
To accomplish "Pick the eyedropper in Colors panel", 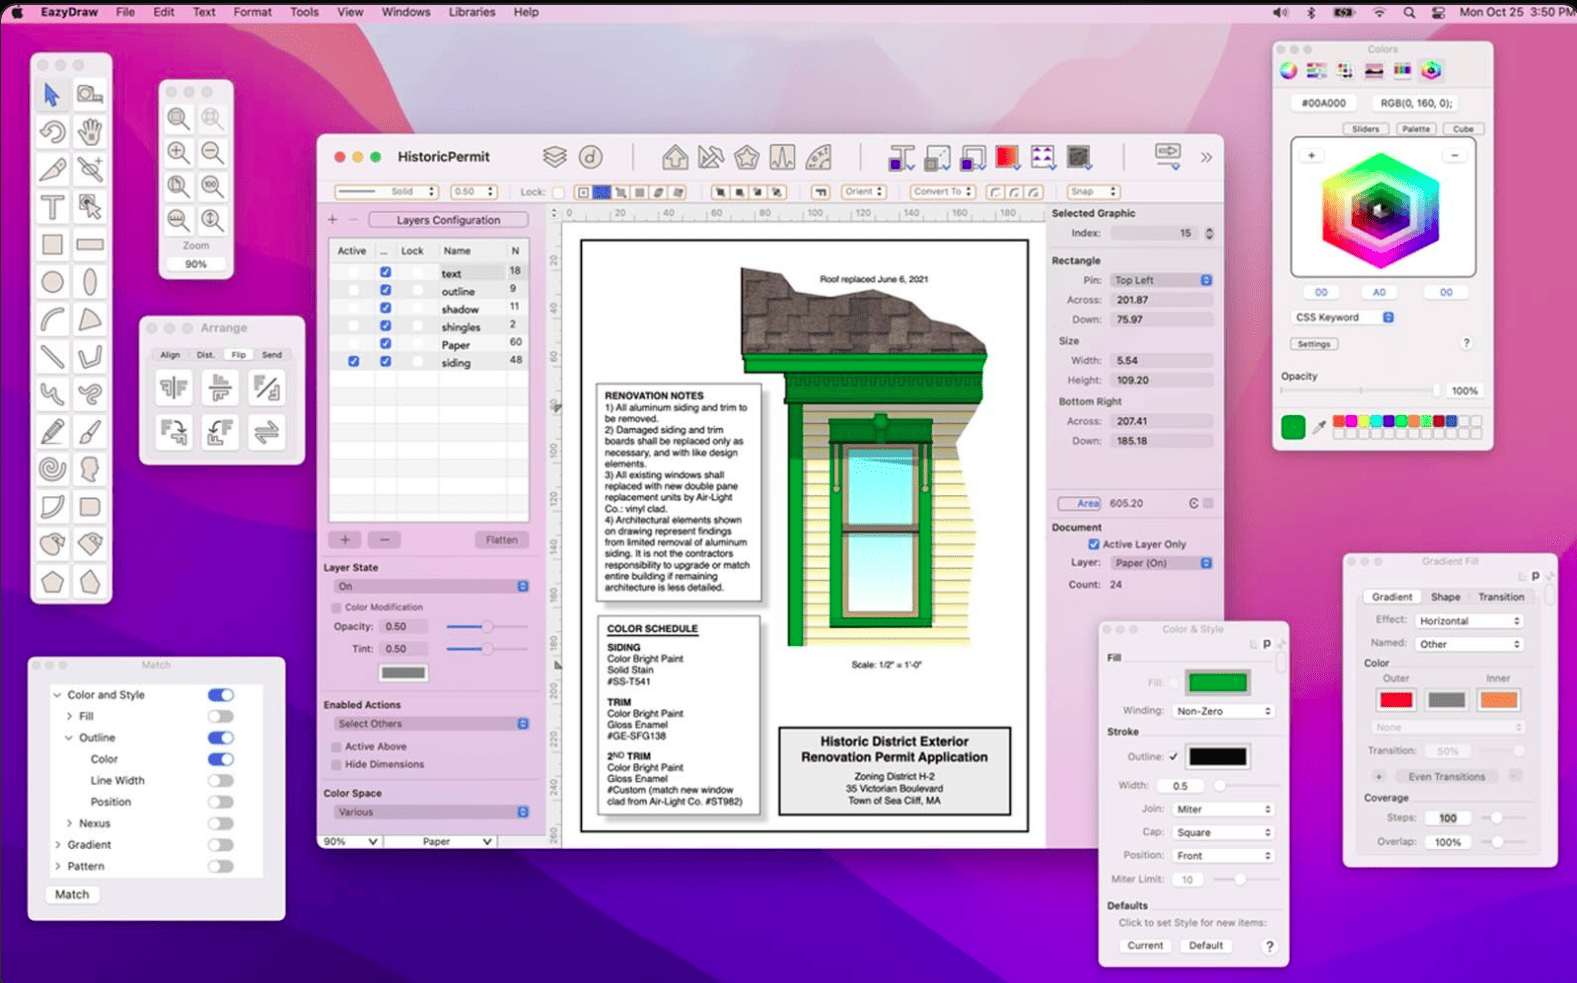I will tap(1319, 427).
